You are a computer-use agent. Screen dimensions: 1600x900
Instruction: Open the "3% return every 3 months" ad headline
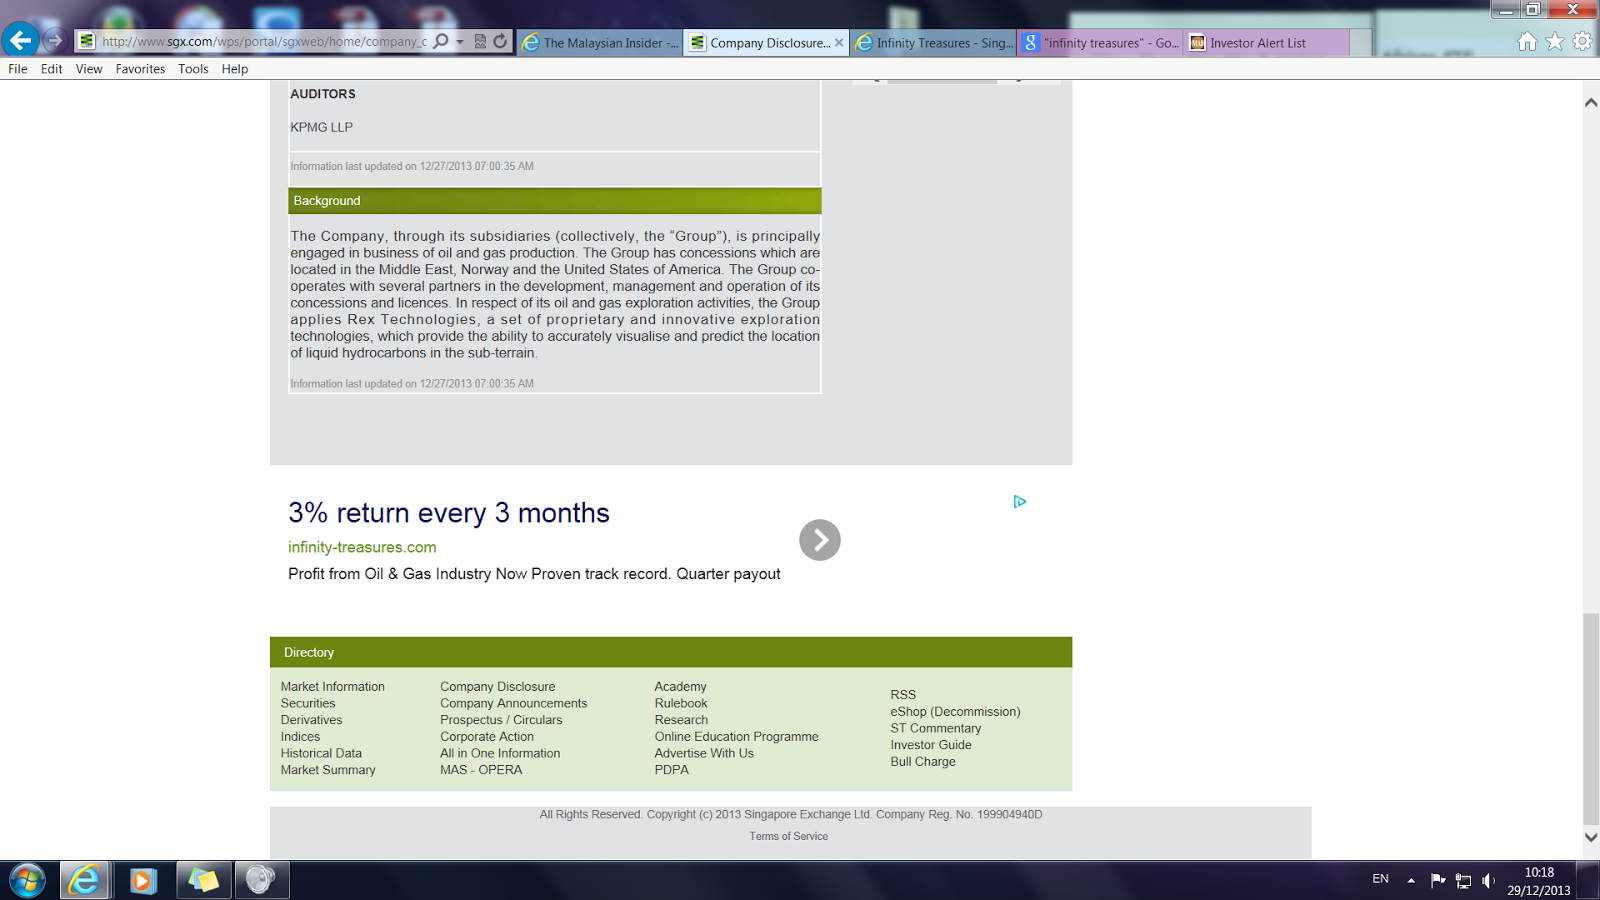[x=449, y=513]
